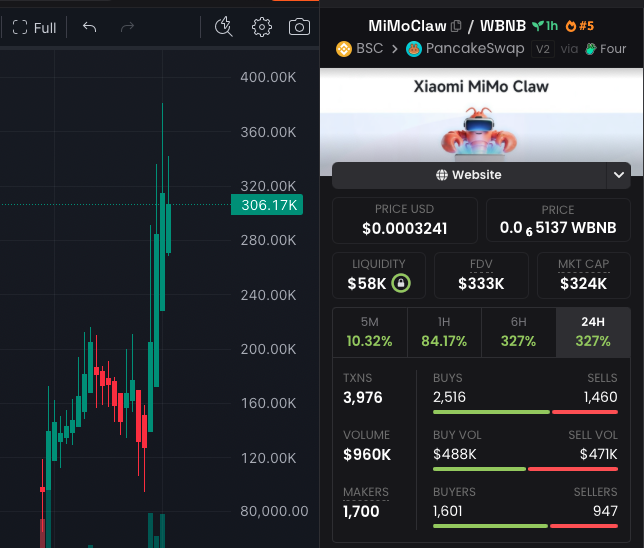Click the WBNB quote token name

[503, 26]
